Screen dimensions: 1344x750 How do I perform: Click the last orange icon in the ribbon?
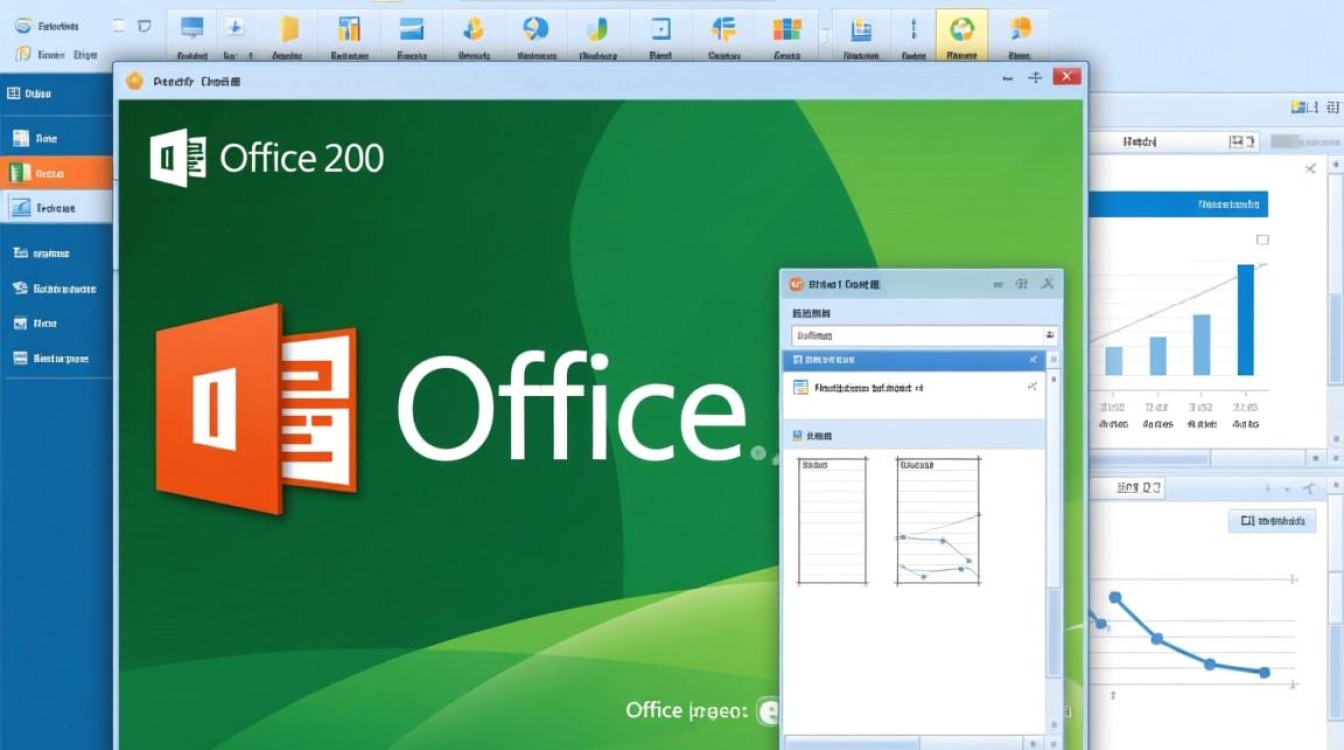pos(1020,28)
